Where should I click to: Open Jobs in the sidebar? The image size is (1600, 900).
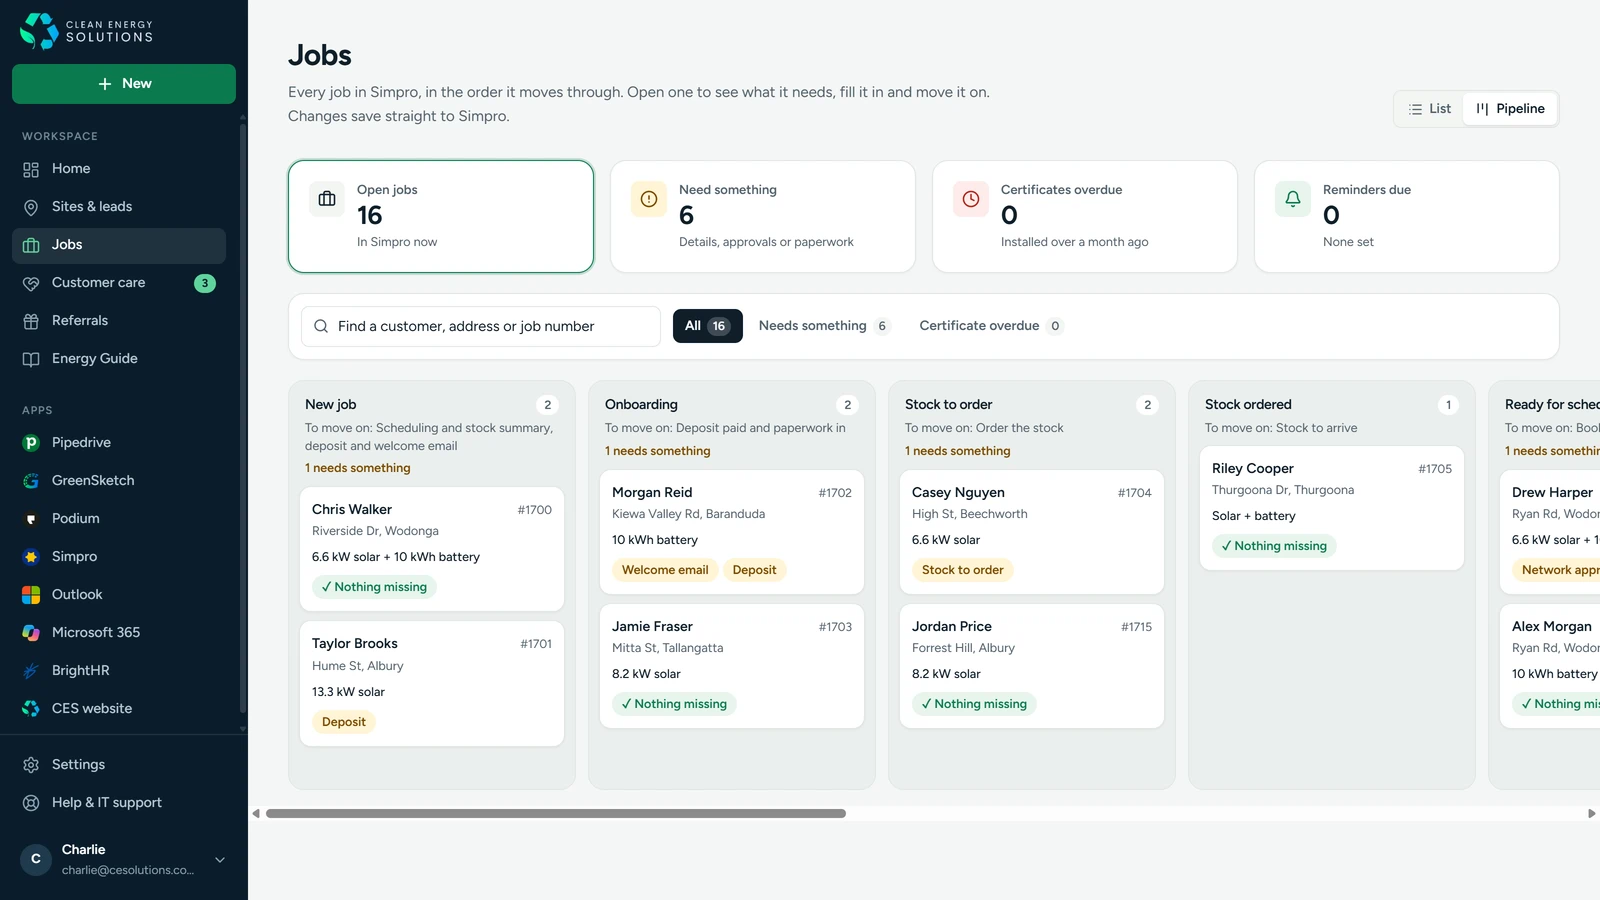tap(119, 245)
